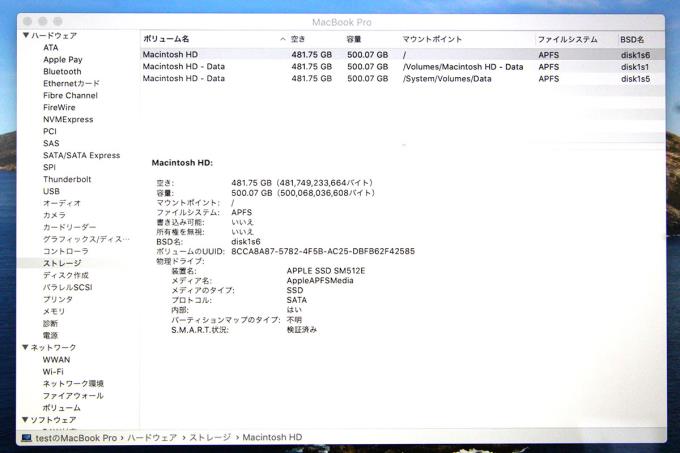Collapse the ネットワーク section triangle
The height and width of the screenshot is (453, 680).
point(26,347)
